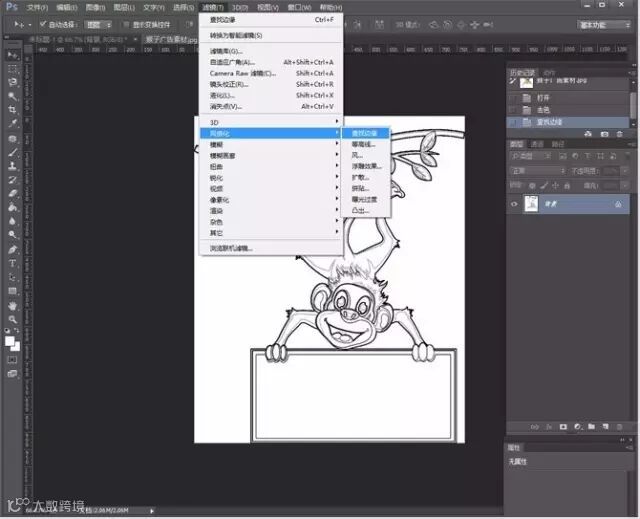Select the Pen tool
Screen dimensions: 640x519
pos(13,250)
